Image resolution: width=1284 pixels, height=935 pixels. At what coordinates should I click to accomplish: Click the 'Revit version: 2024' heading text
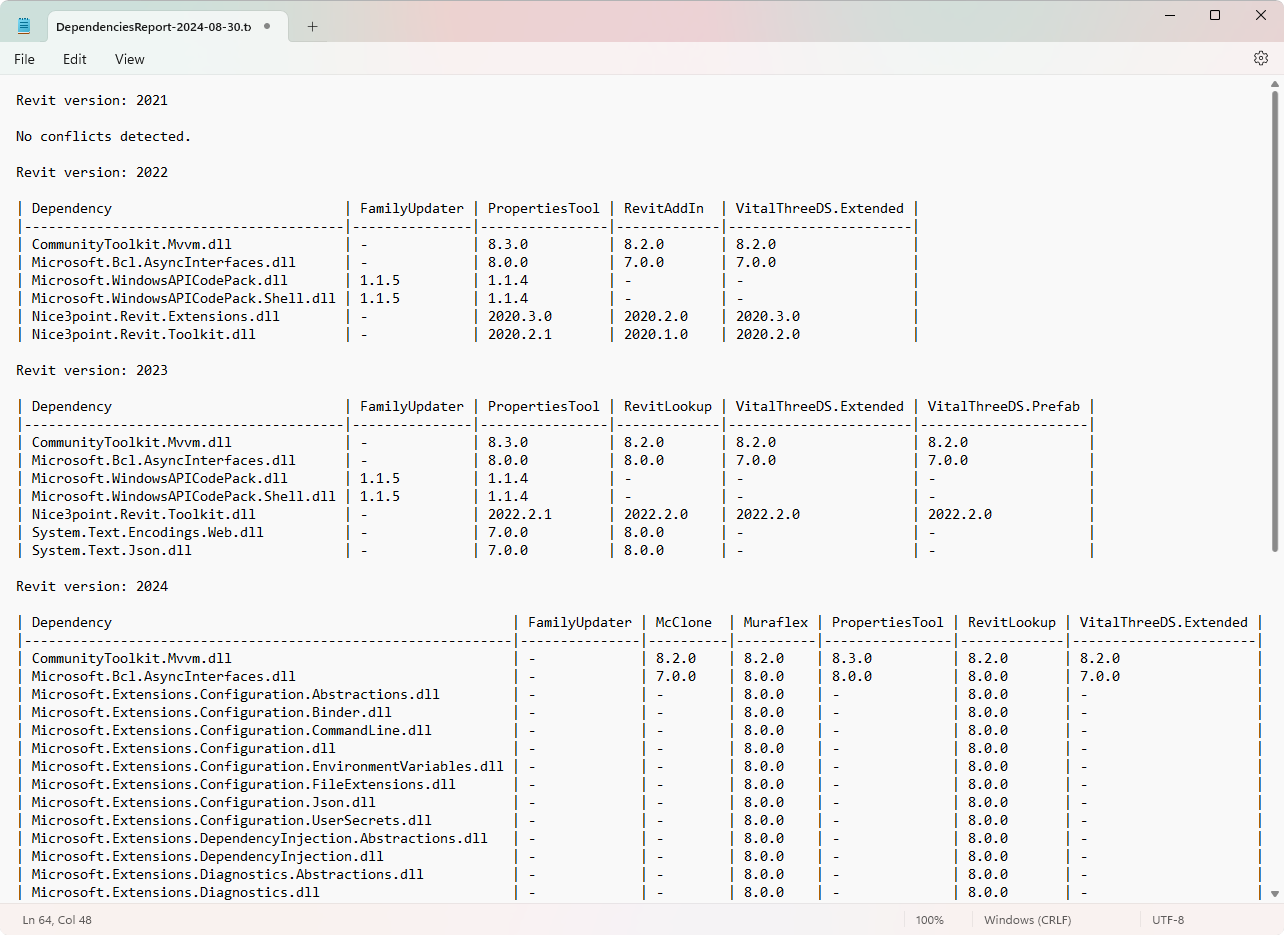[x=91, y=586]
